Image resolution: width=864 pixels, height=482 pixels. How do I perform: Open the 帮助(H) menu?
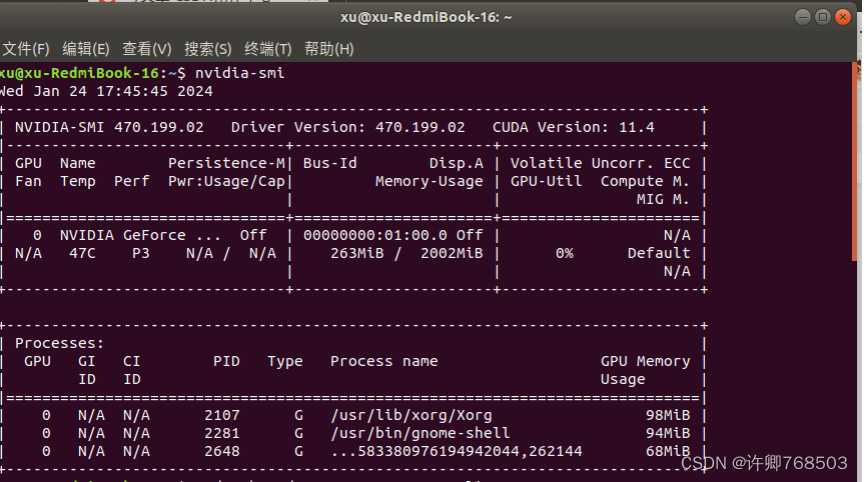click(x=329, y=49)
